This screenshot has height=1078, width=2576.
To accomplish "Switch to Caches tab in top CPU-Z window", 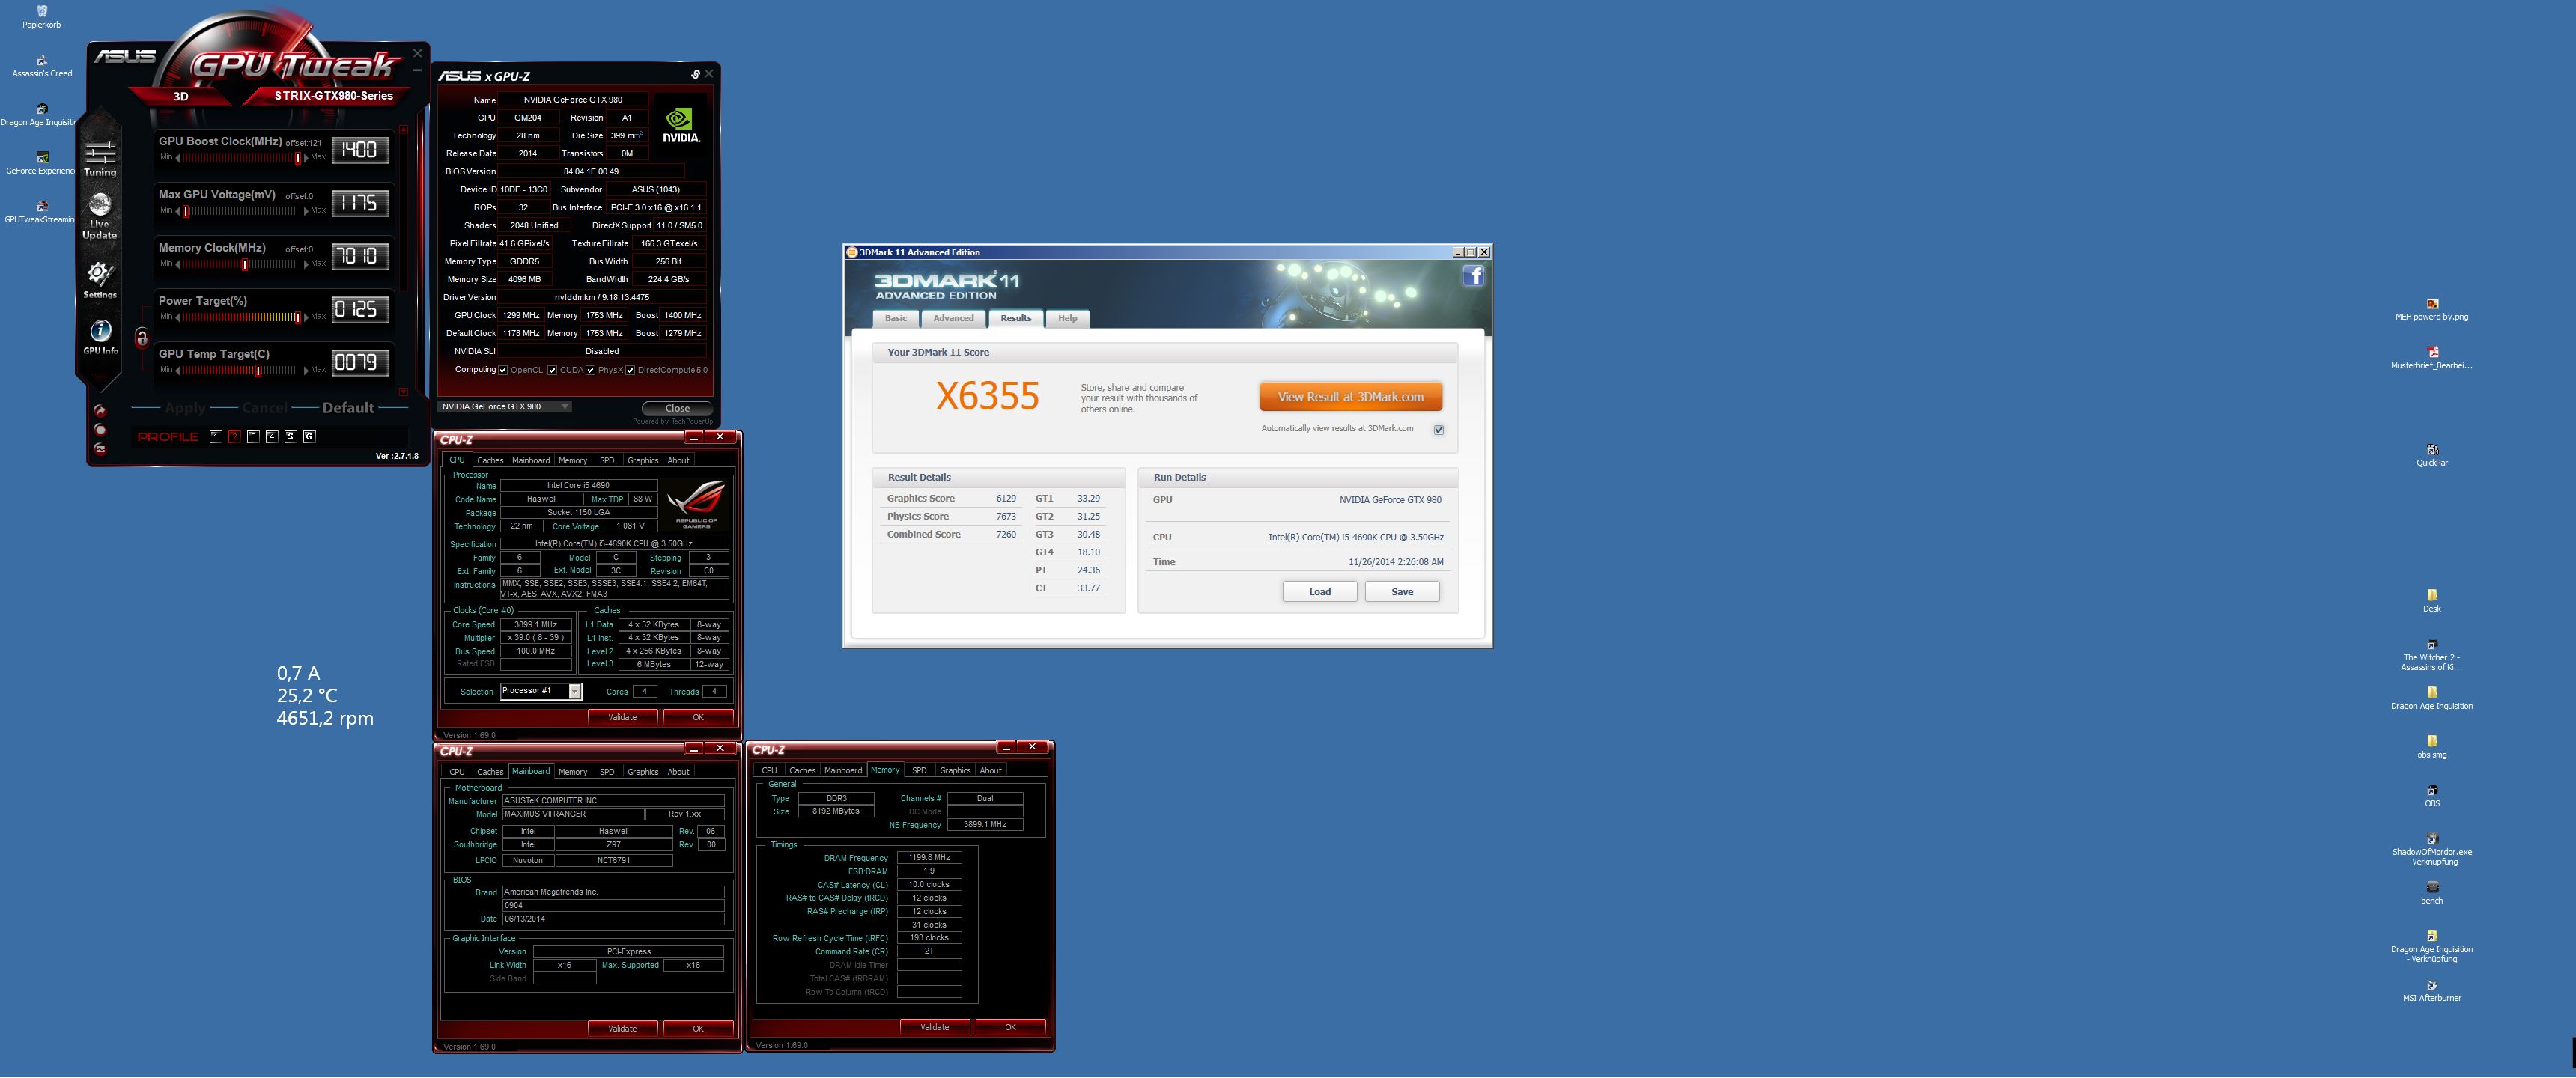I will (x=490, y=460).
